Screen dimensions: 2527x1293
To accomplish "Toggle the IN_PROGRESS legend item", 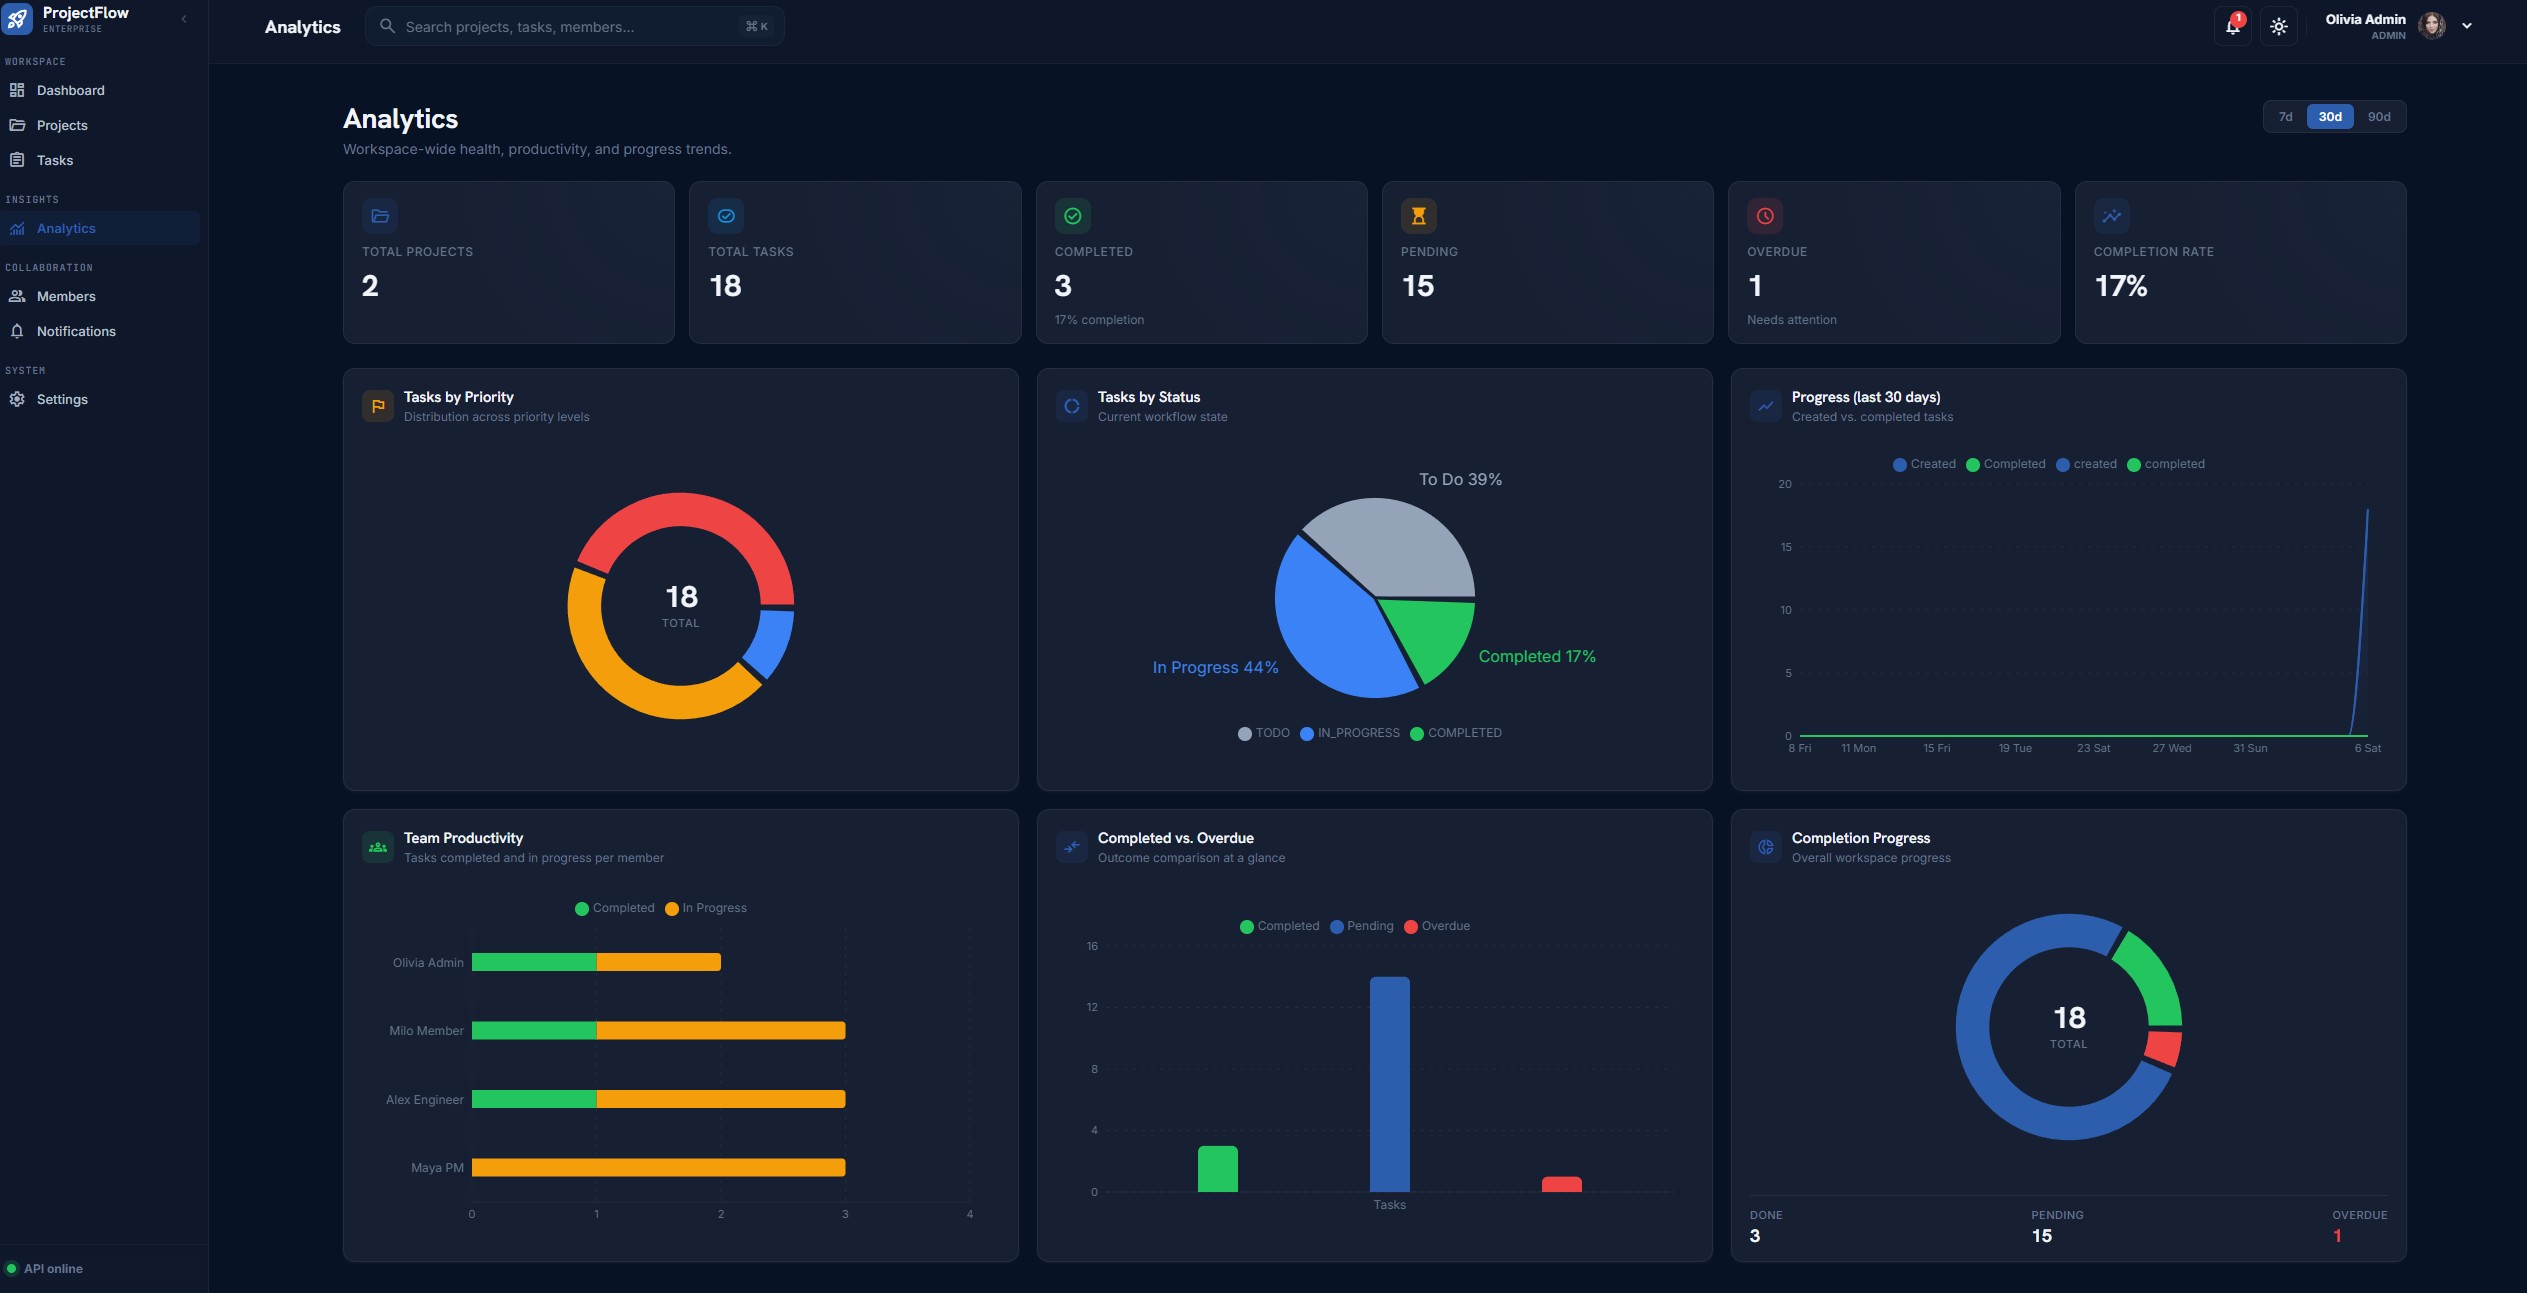I will 1350,733.
